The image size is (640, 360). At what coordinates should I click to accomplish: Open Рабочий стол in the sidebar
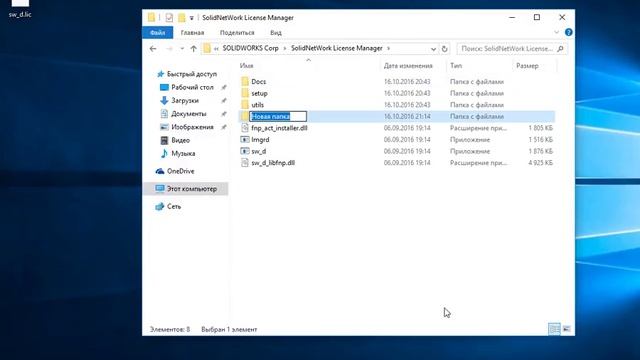[x=192, y=87]
